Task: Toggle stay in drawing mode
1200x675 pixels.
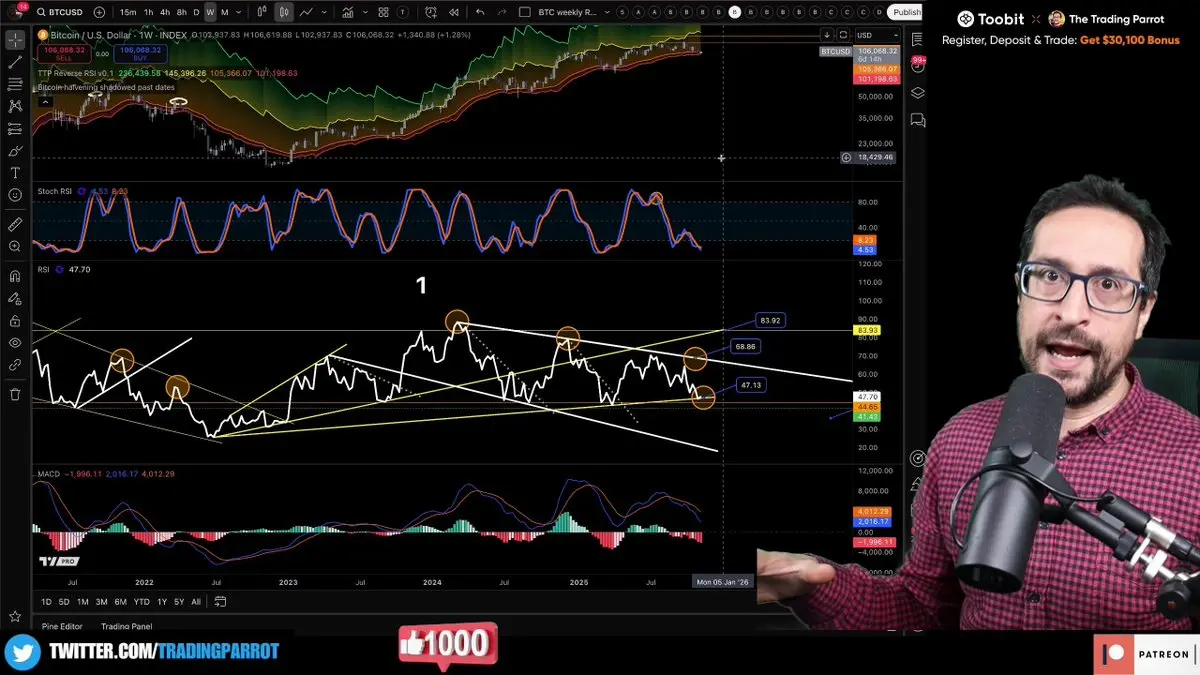Action: (15, 299)
